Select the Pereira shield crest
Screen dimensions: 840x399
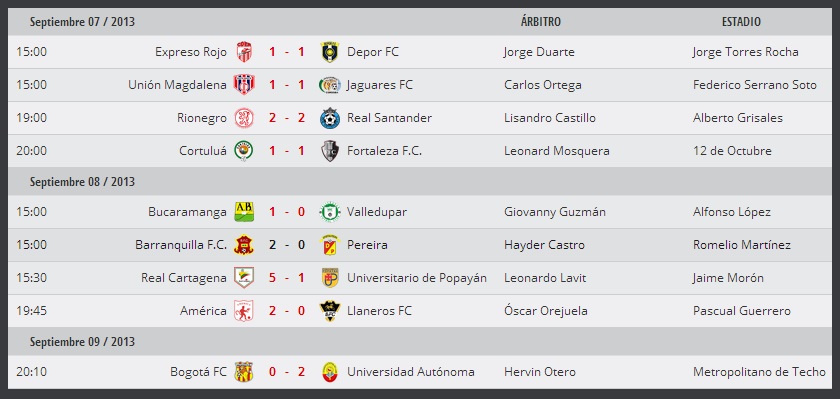click(329, 245)
